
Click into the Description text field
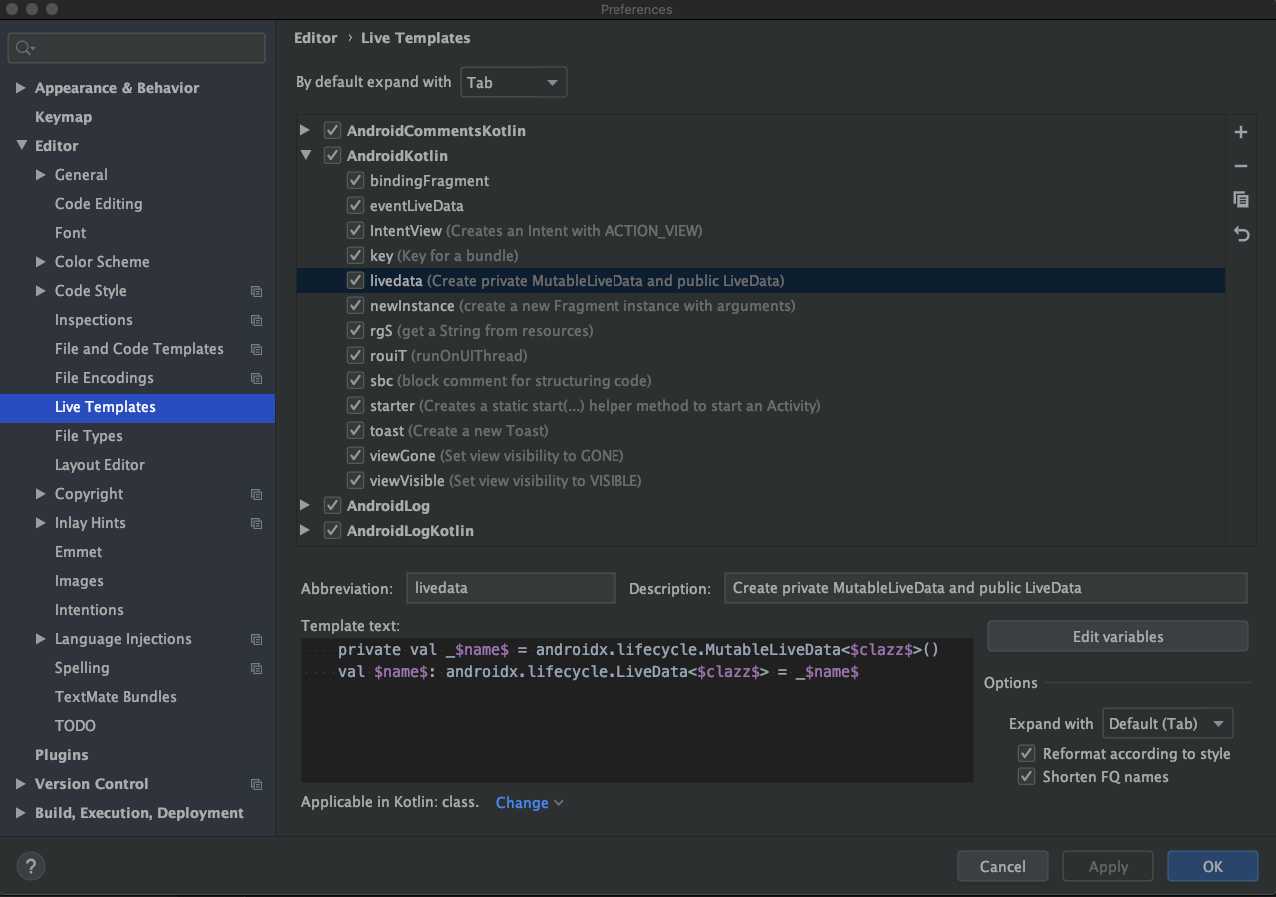(x=985, y=588)
